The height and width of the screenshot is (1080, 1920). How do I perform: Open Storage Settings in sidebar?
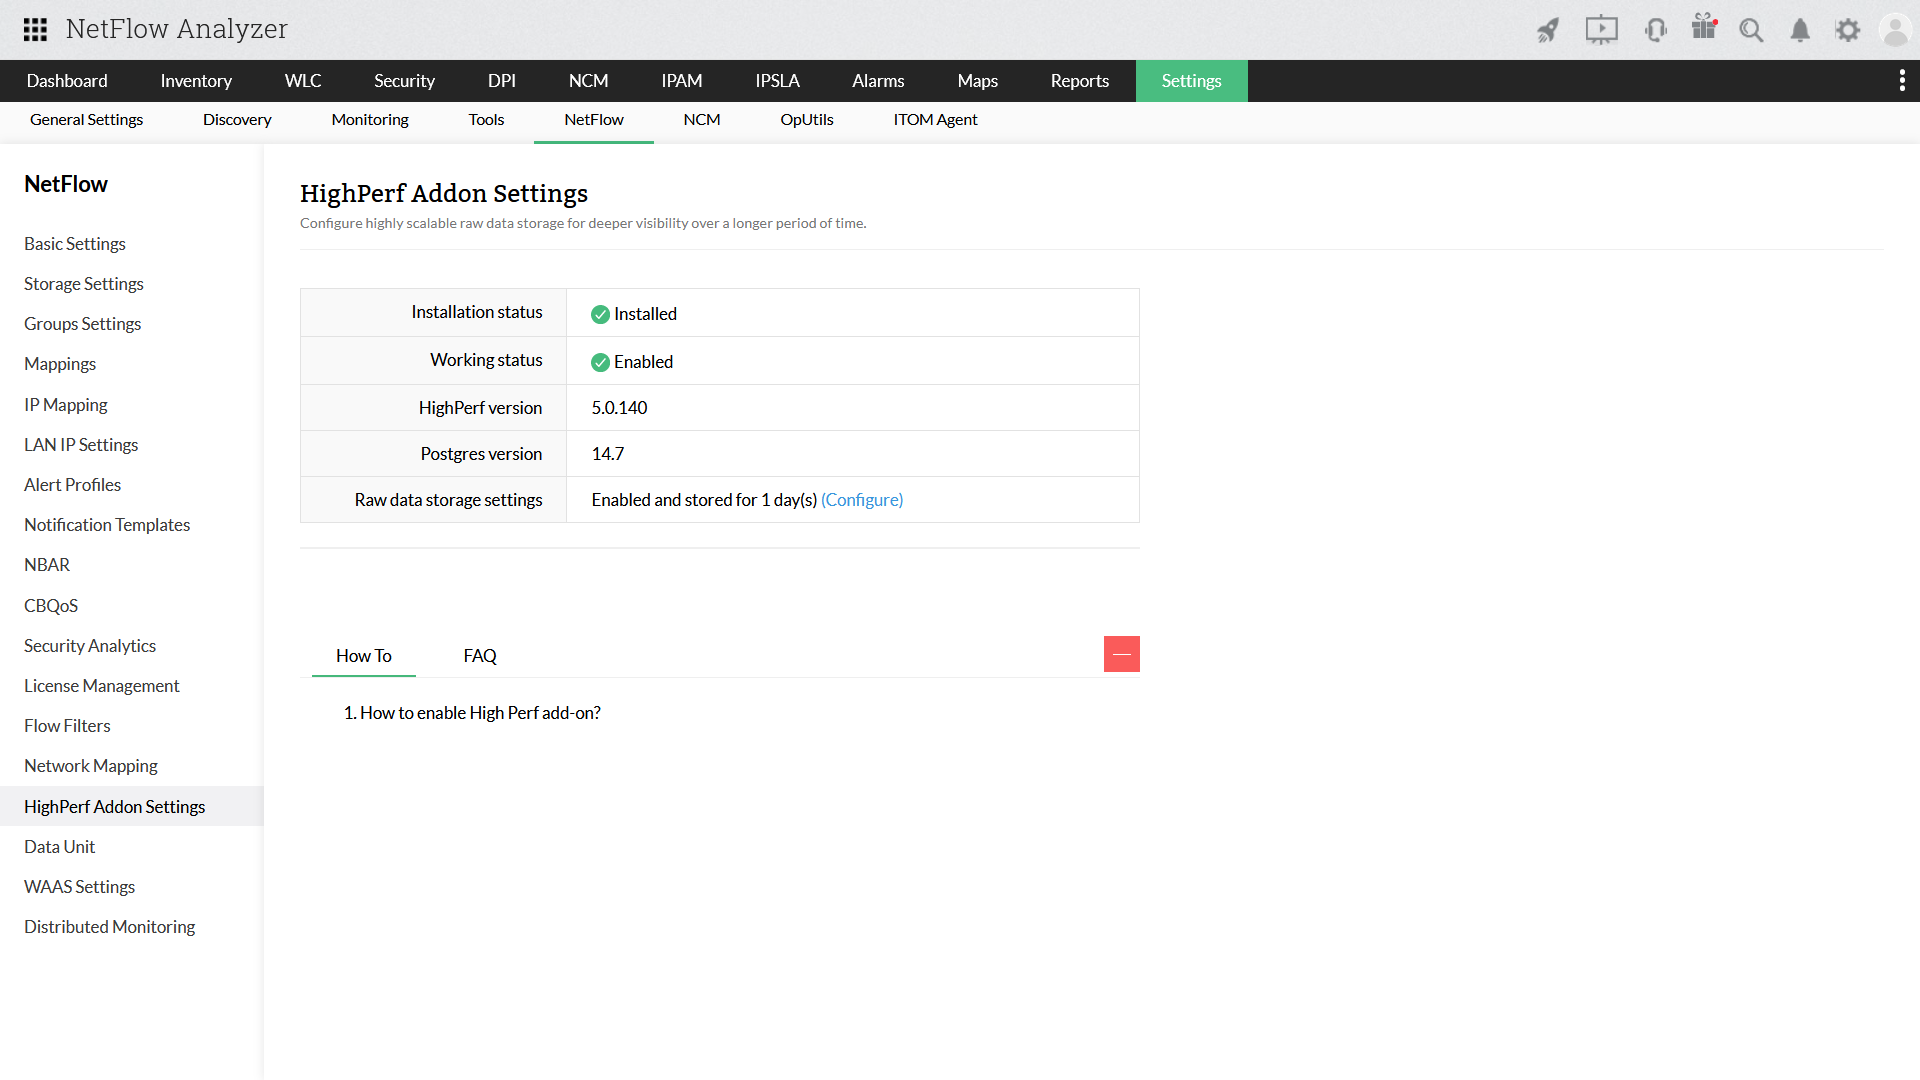(x=84, y=284)
